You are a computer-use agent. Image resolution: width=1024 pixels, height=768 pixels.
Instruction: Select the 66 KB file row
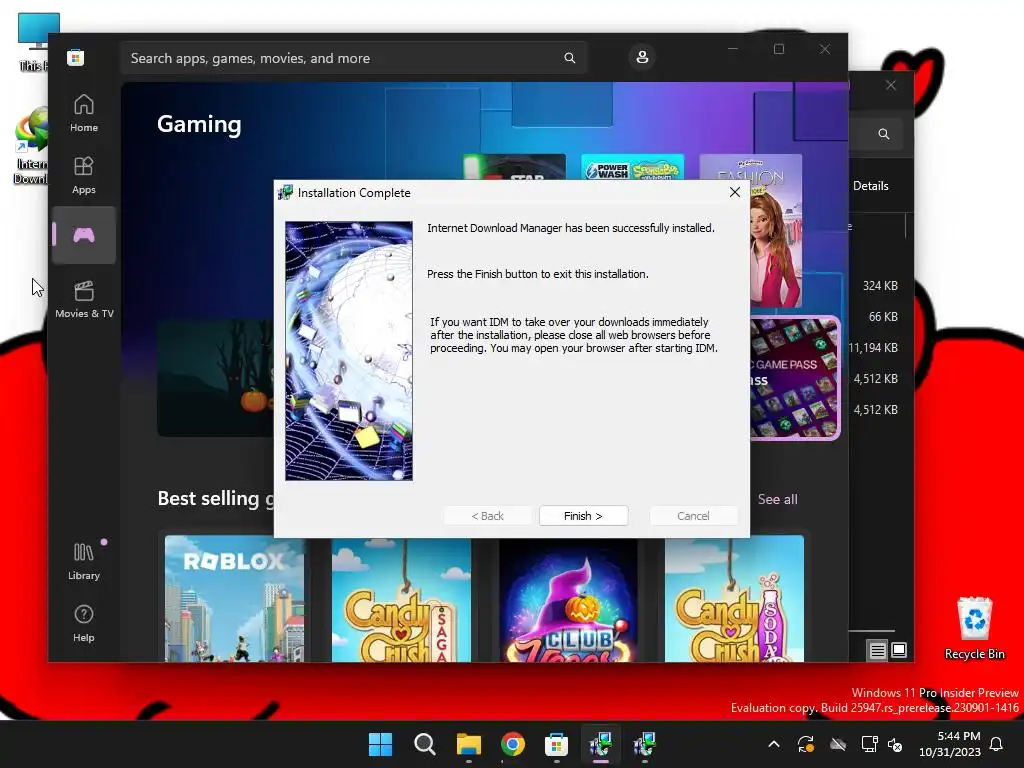coord(880,317)
